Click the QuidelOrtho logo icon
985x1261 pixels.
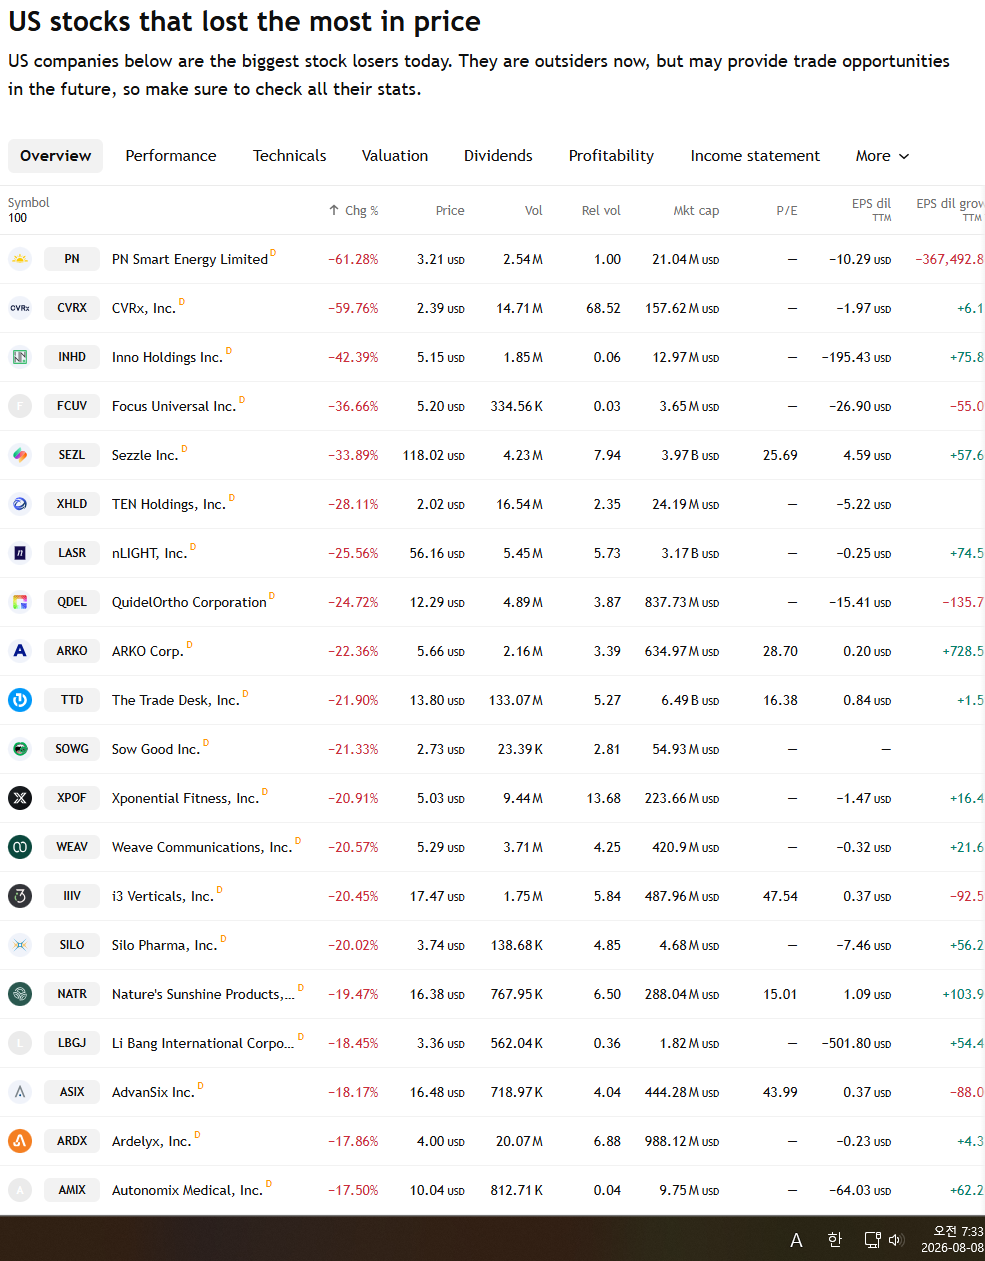(20, 602)
